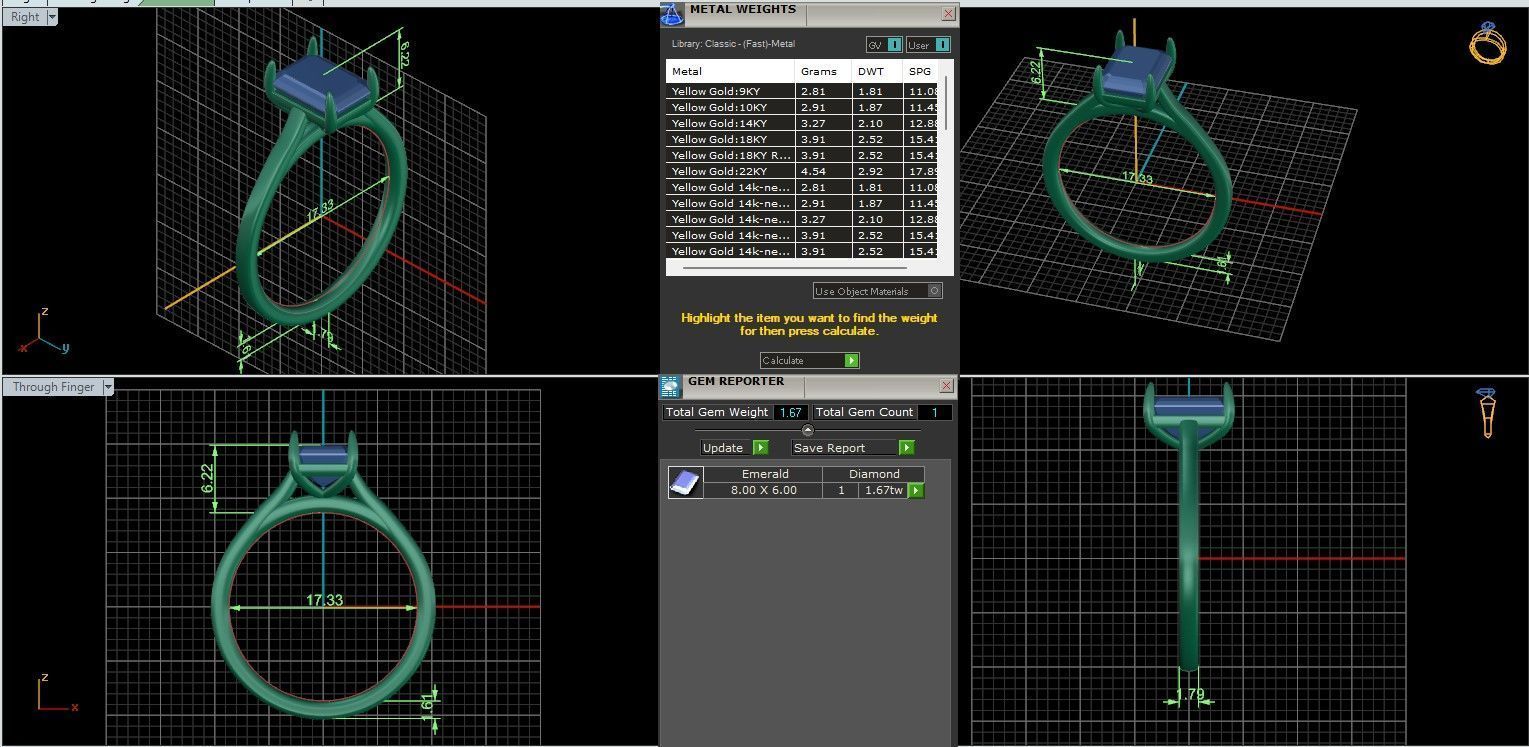Image resolution: width=1529 pixels, height=747 pixels.
Task: Click the DWT column header
Action: pyautogui.click(x=877, y=72)
